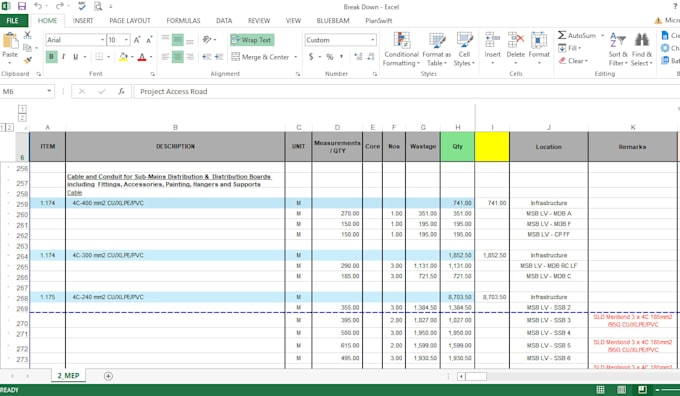
Task: Open Conditional Formatting menu
Action: [x=401, y=49]
